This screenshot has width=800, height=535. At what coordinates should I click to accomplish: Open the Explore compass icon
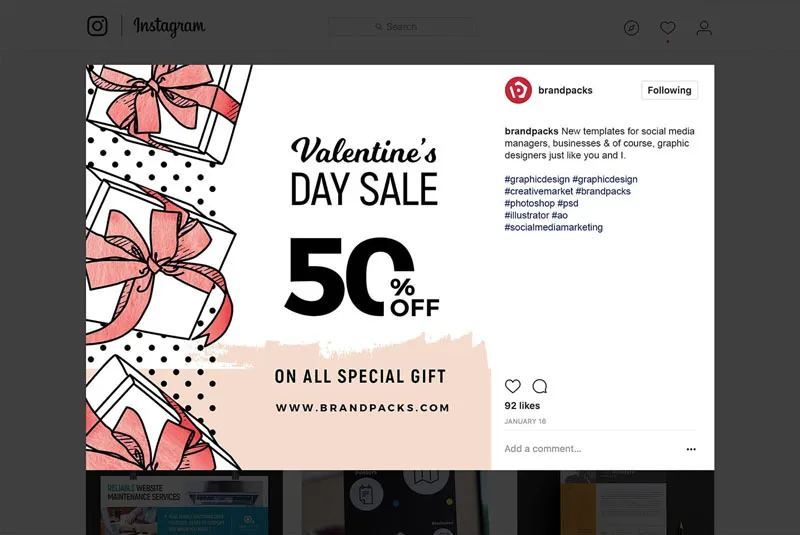click(x=631, y=28)
